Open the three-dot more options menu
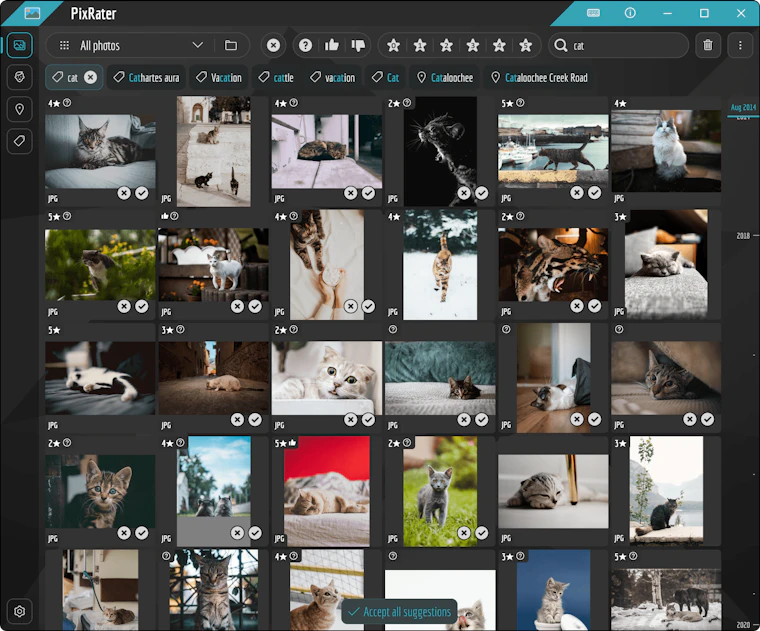760x631 pixels. (x=740, y=46)
